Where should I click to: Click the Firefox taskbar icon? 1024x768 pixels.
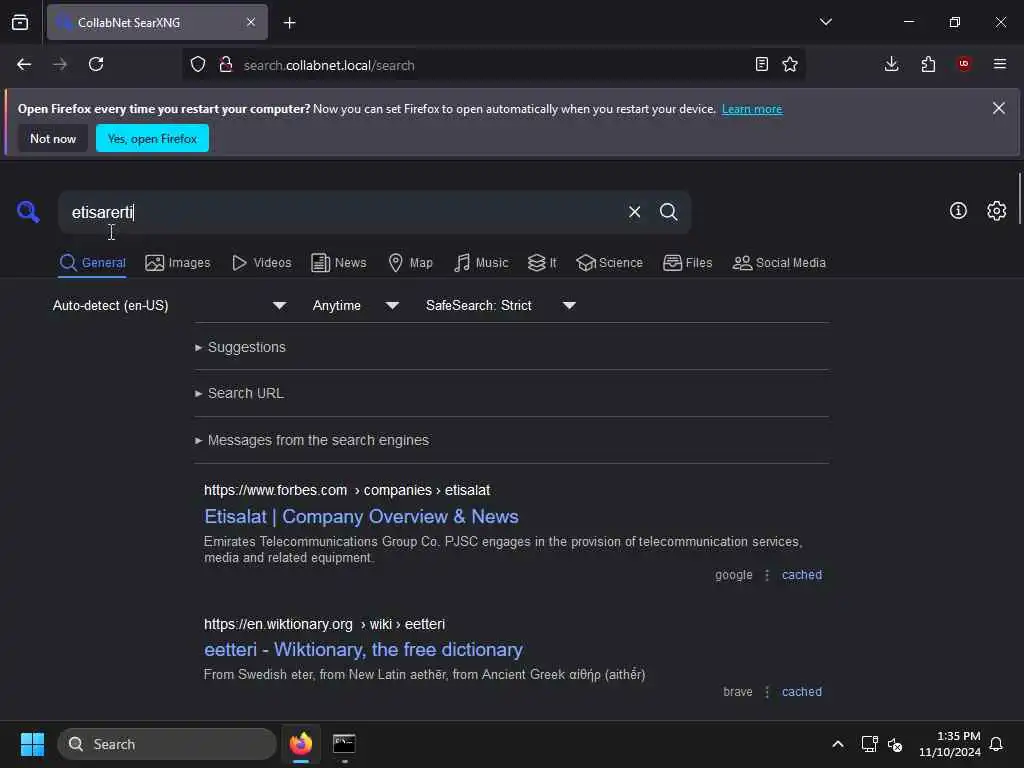(x=301, y=744)
